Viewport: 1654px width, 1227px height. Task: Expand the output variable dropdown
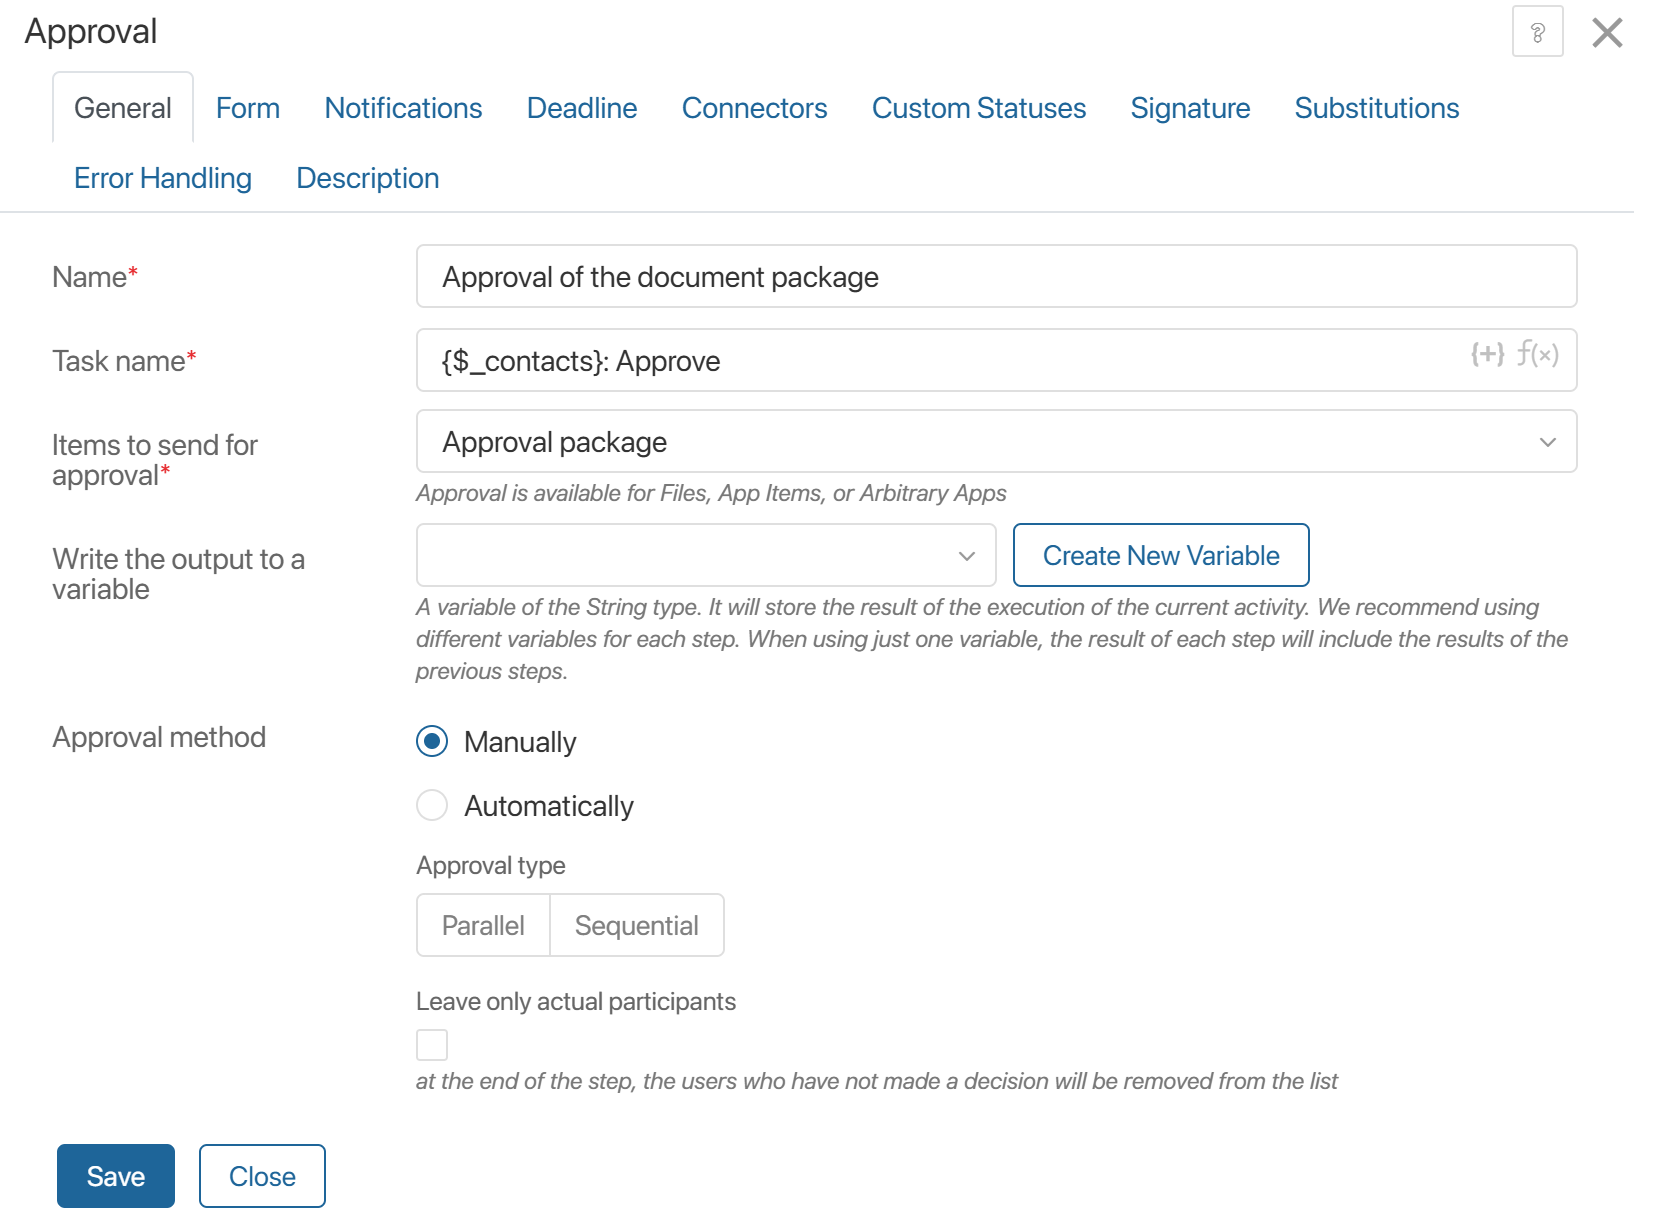pos(965,555)
